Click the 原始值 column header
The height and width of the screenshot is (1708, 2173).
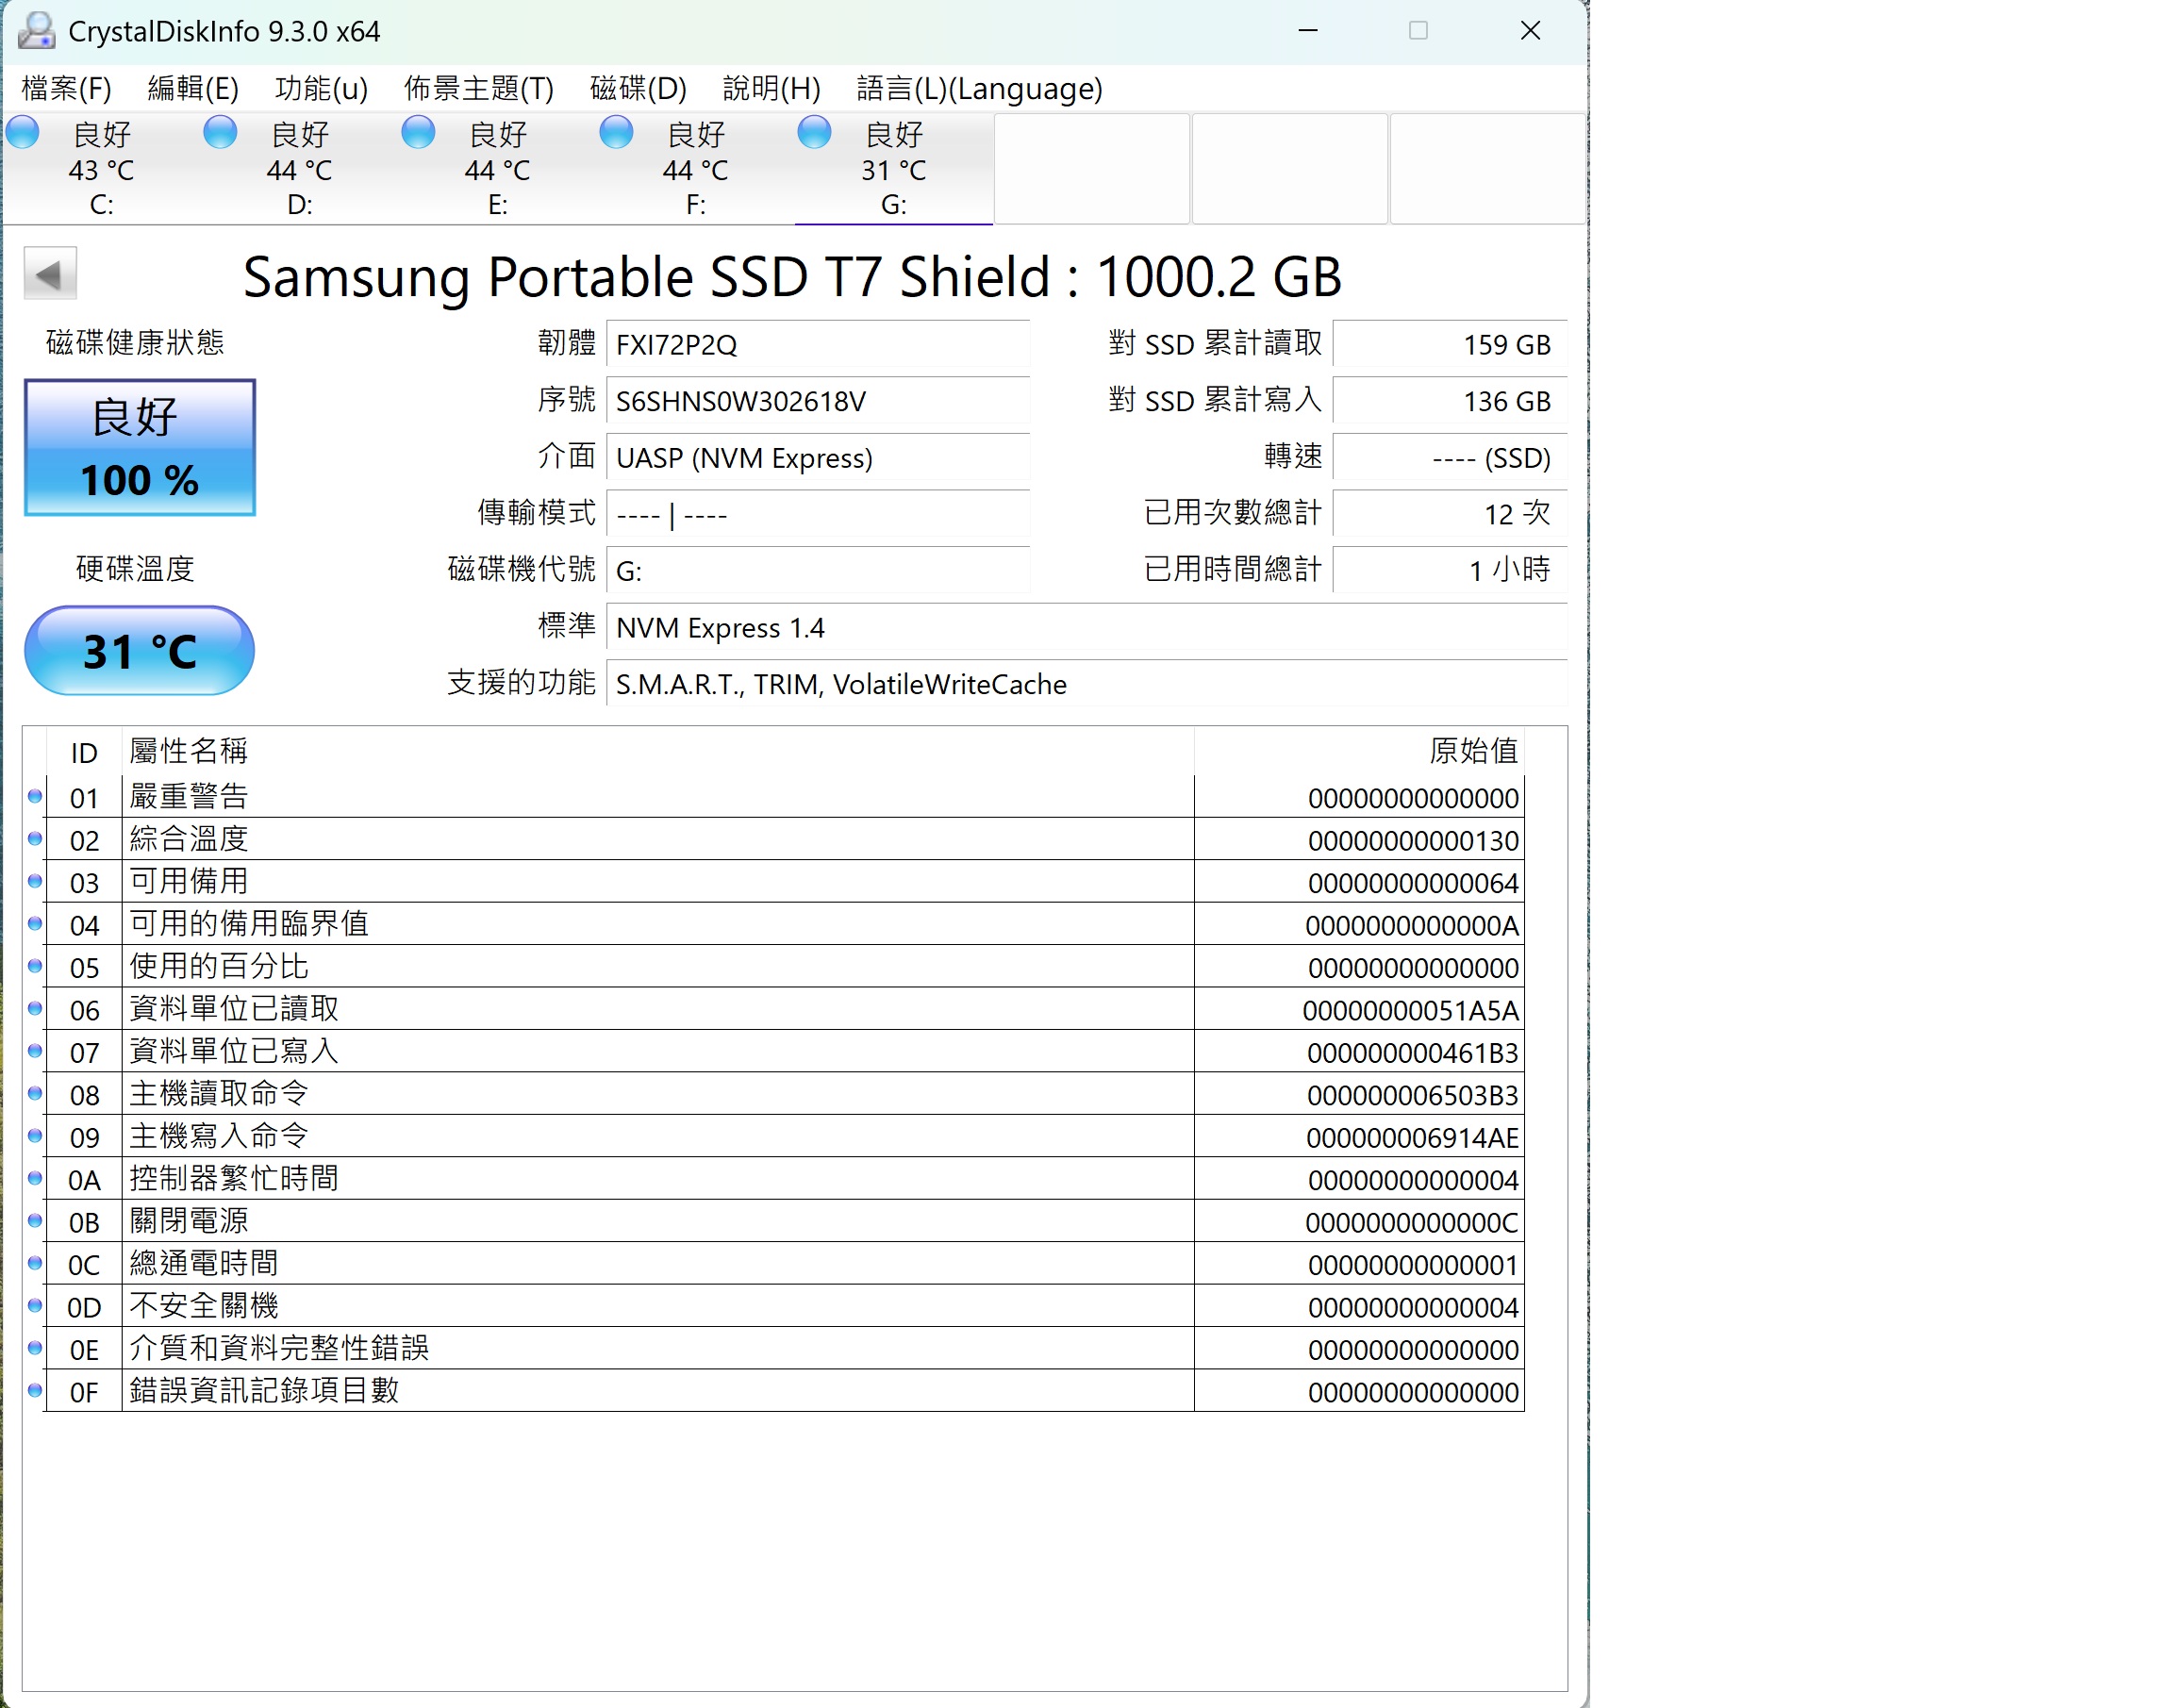pos(1360,752)
